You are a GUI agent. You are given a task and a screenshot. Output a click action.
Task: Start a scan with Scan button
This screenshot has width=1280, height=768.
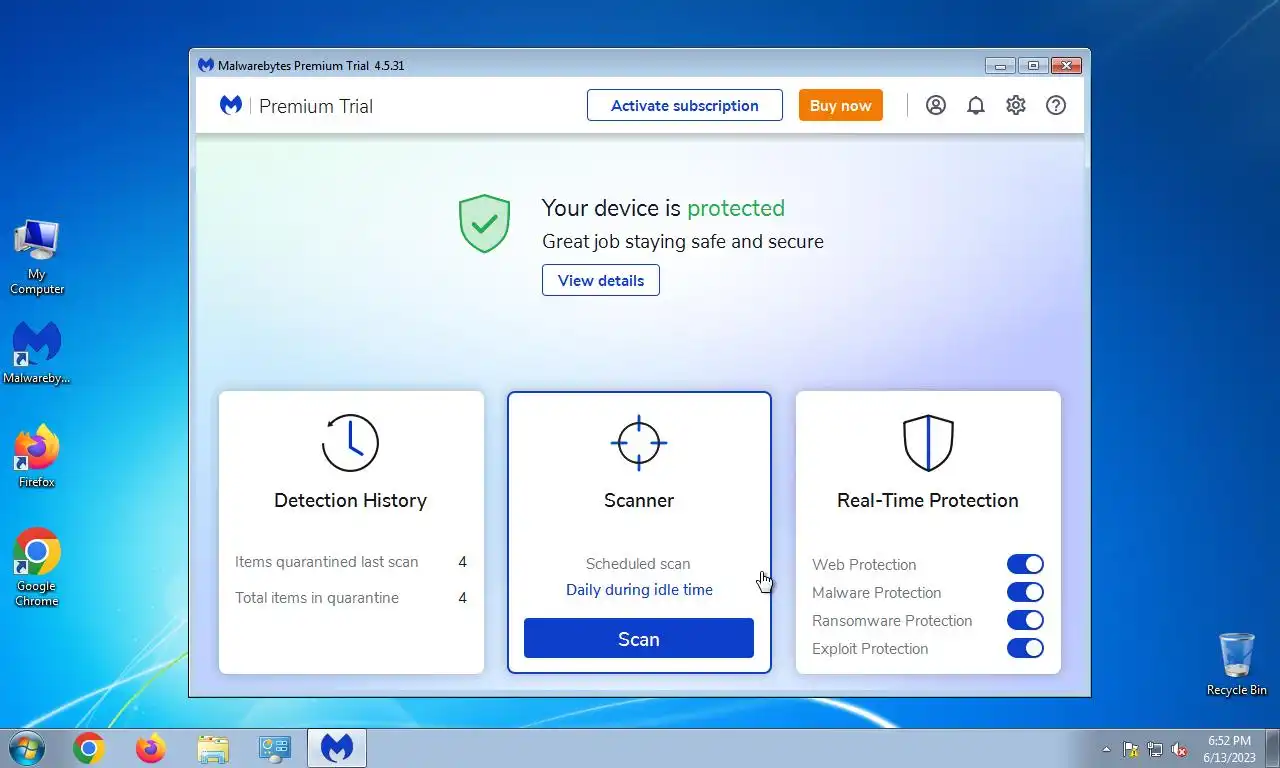click(x=639, y=638)
